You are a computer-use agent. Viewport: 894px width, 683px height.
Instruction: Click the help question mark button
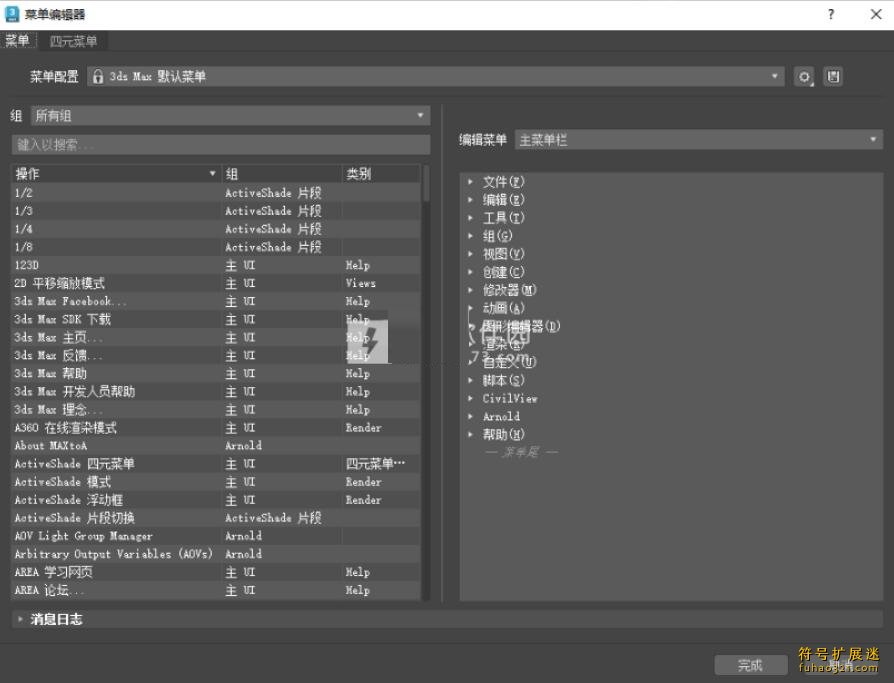pos(831,14)
